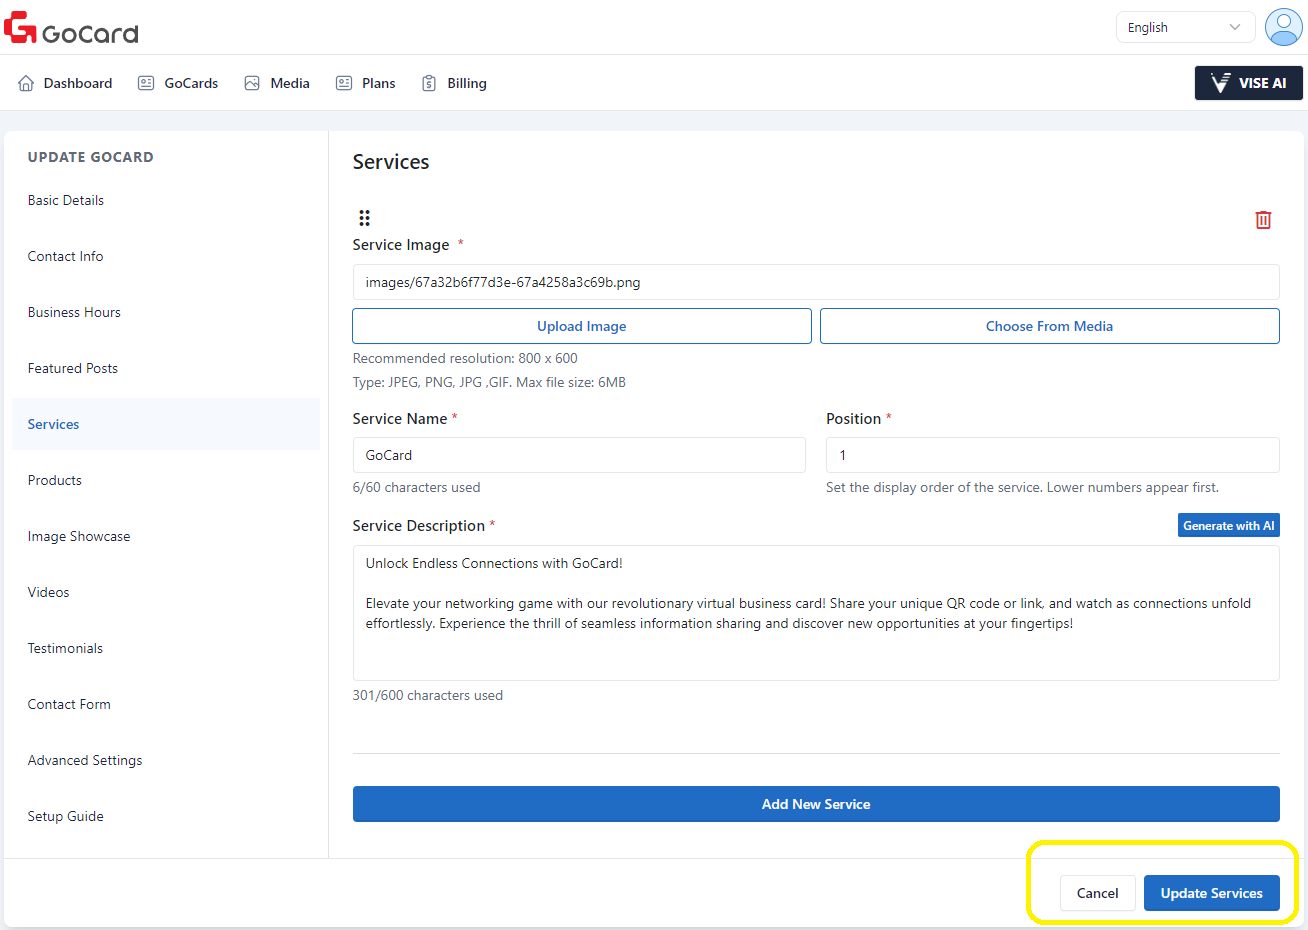Image resolution: width=1308 pixels, height=930 pixels.
Task: Click the Billing receipt icon
Action: click(x=429, y=83)
